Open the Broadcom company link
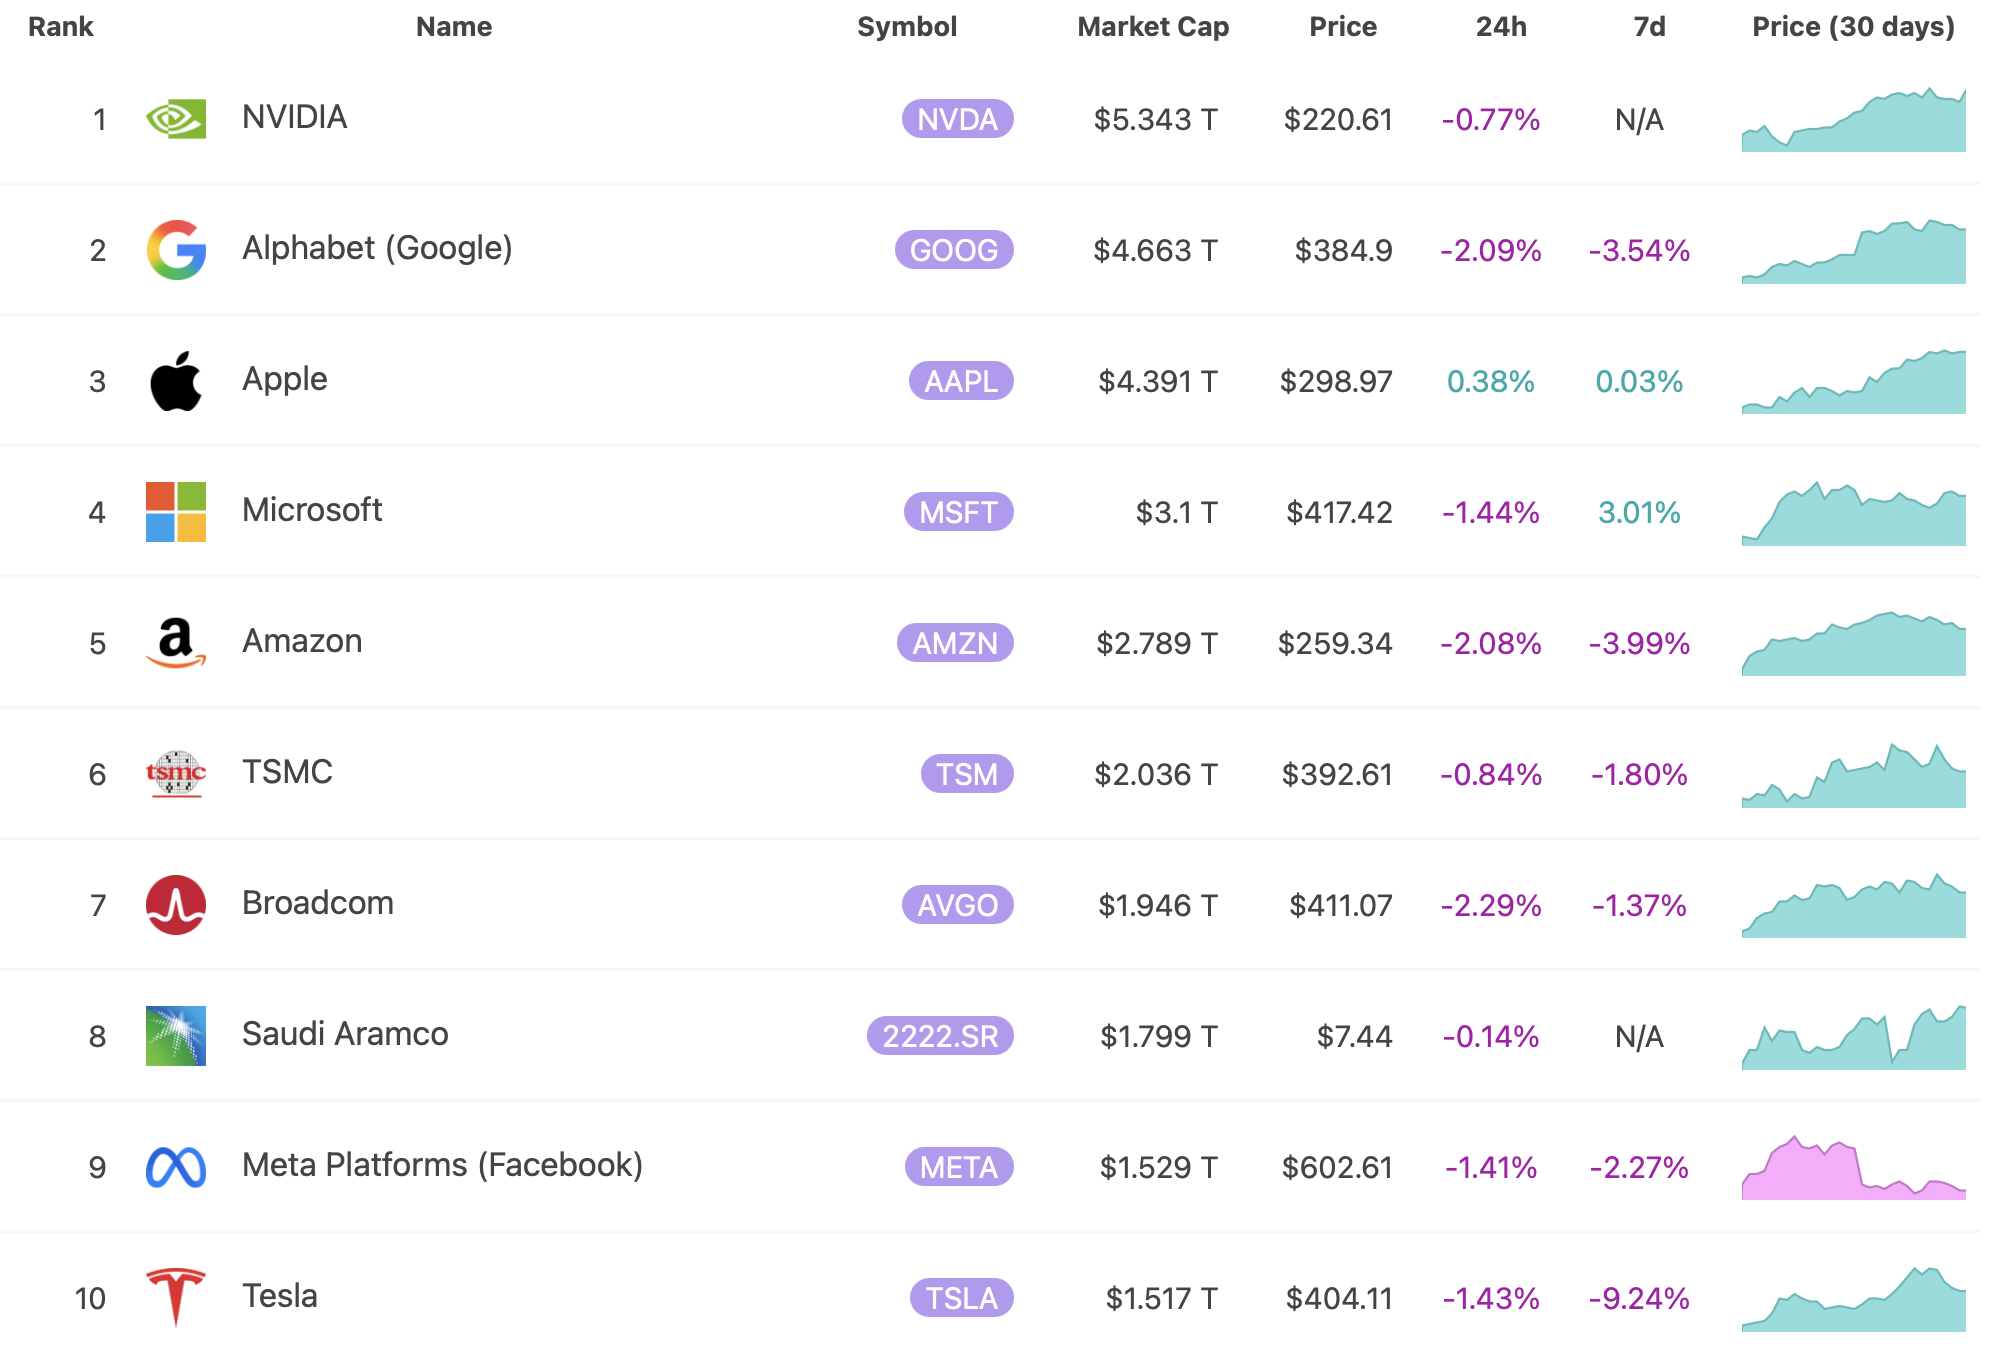 click(x=318, y=903)
